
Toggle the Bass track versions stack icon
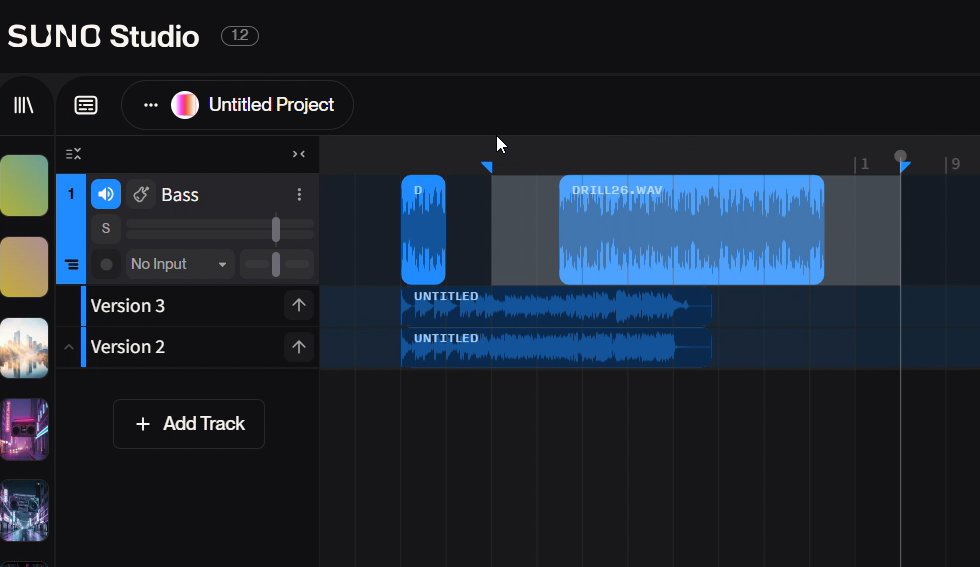(x=71, y=265)
